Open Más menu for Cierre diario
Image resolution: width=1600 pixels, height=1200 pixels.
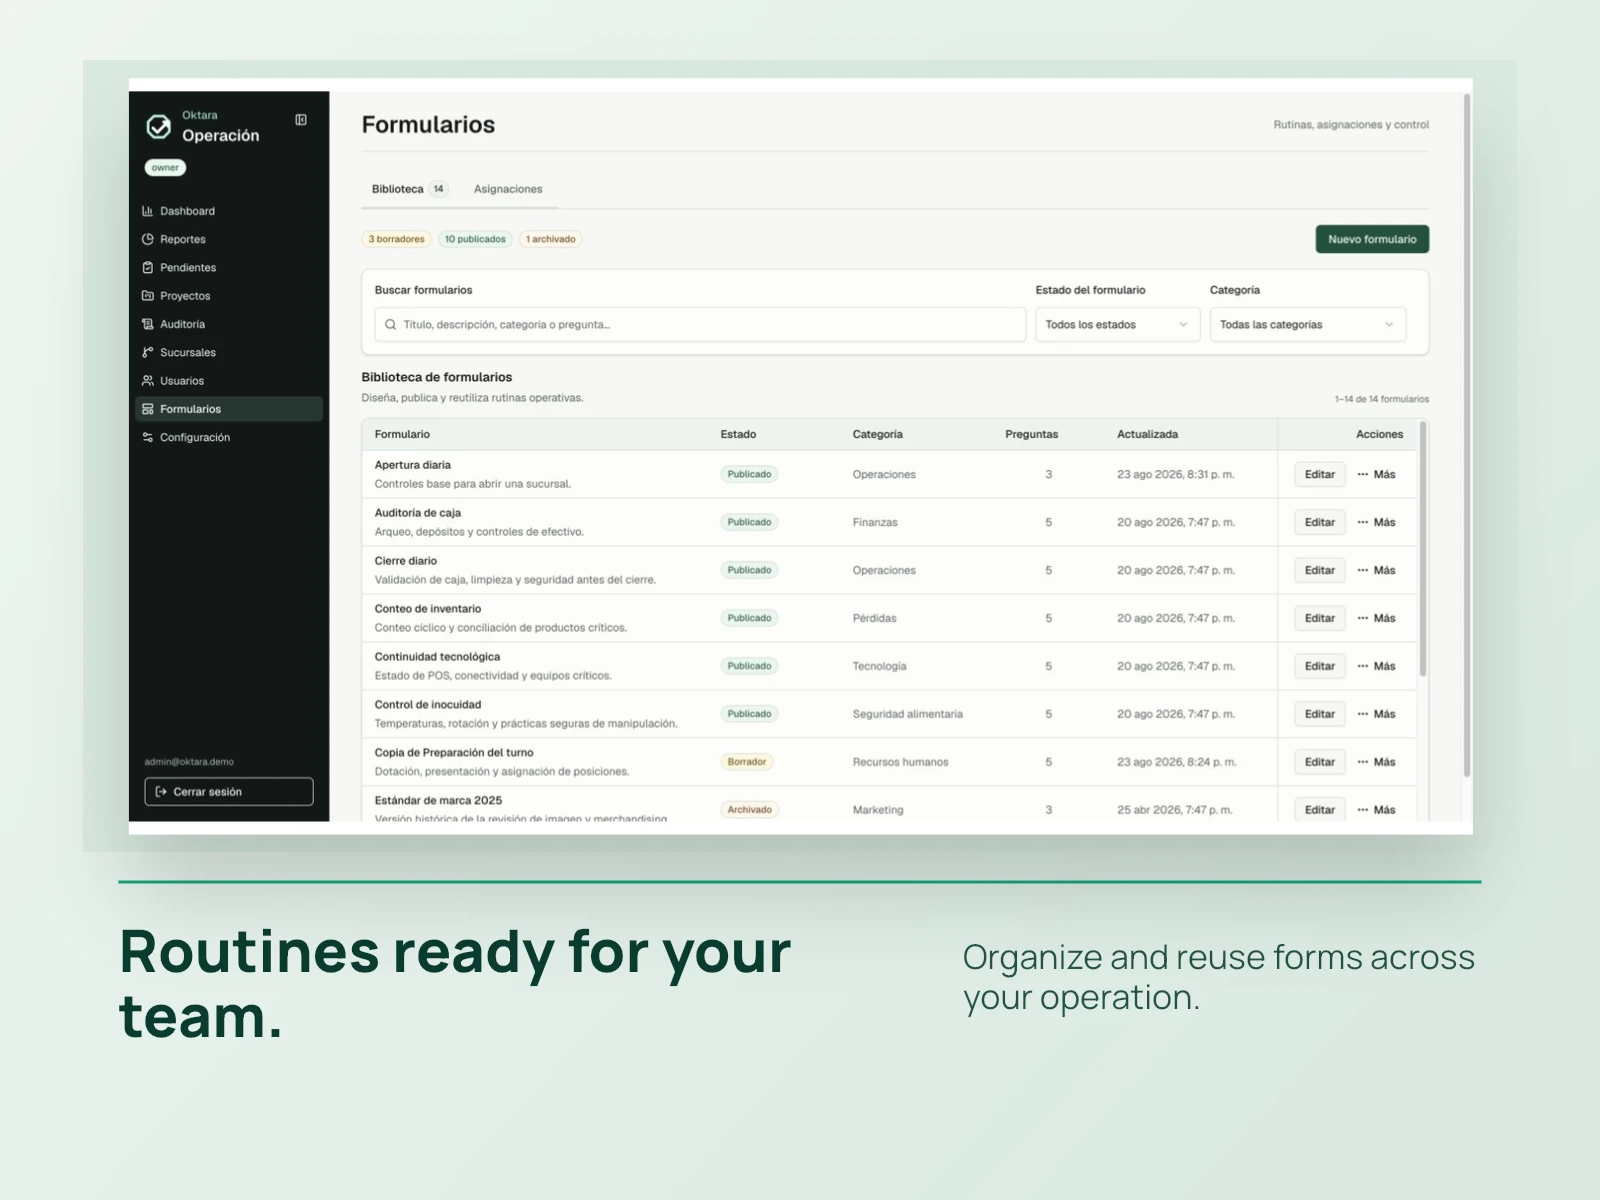point(1377,570)
